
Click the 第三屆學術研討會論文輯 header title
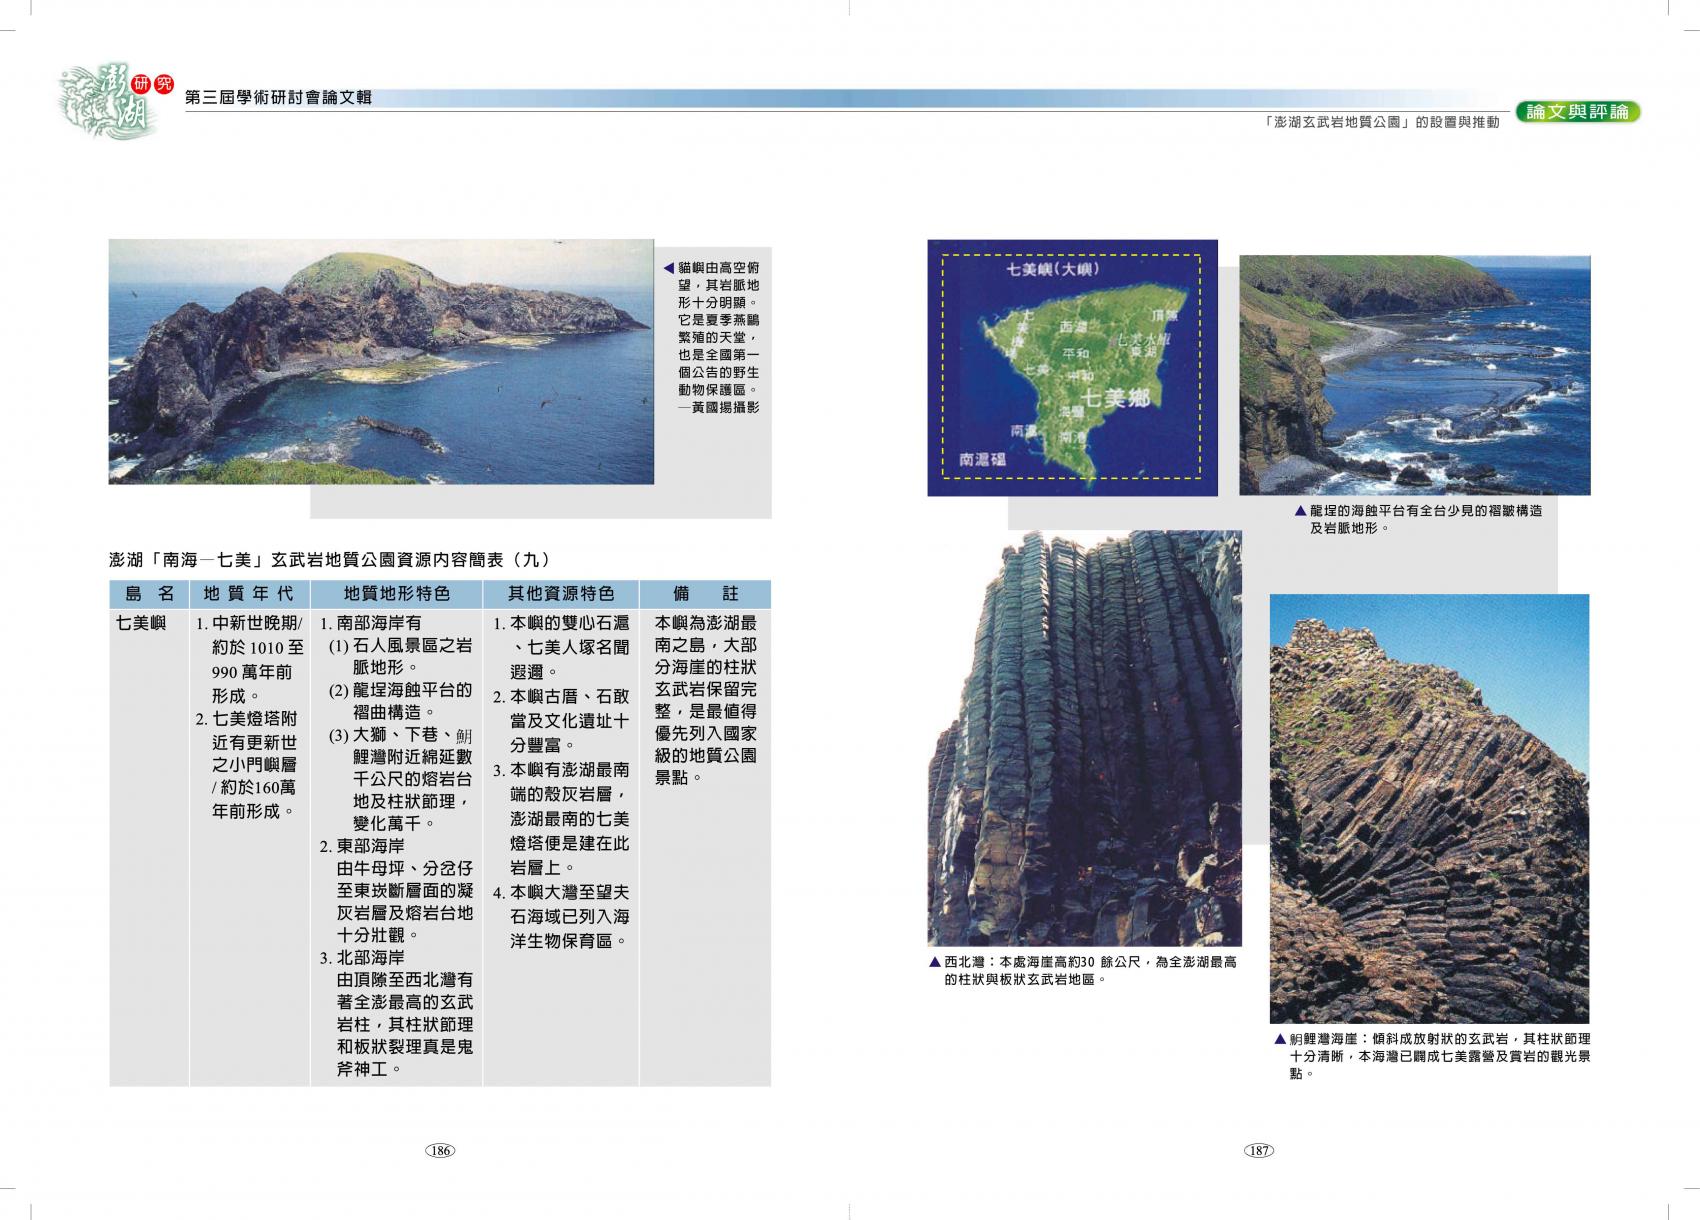click(x=279, y=98)
